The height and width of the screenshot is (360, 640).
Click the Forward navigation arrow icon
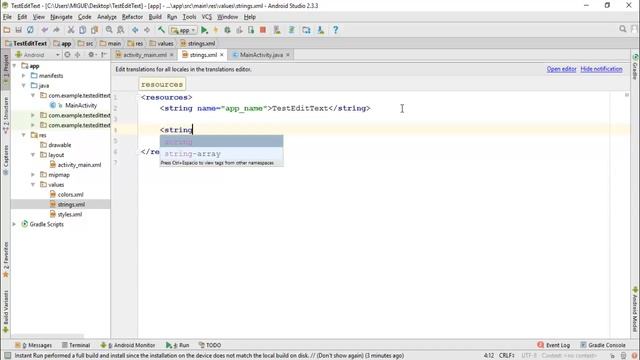[x=147, y=30]
